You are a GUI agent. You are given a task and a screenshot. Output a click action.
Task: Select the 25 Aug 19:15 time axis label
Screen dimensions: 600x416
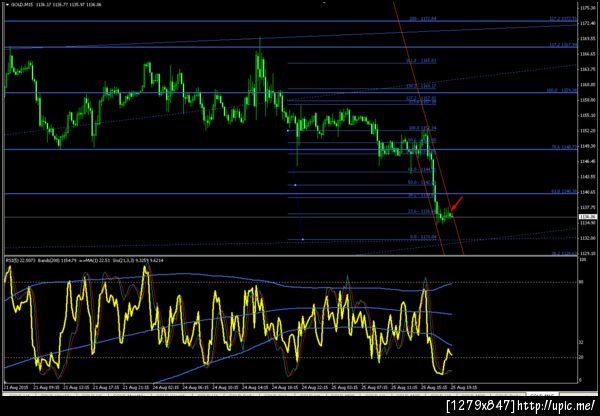464,387
